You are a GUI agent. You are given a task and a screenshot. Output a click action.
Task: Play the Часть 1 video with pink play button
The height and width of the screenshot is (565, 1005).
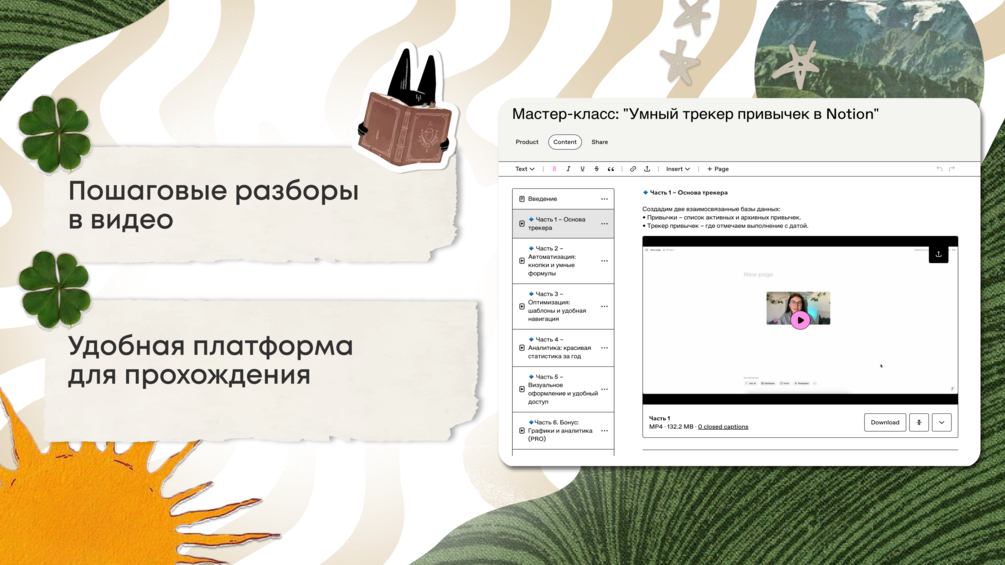pos(800,320)
